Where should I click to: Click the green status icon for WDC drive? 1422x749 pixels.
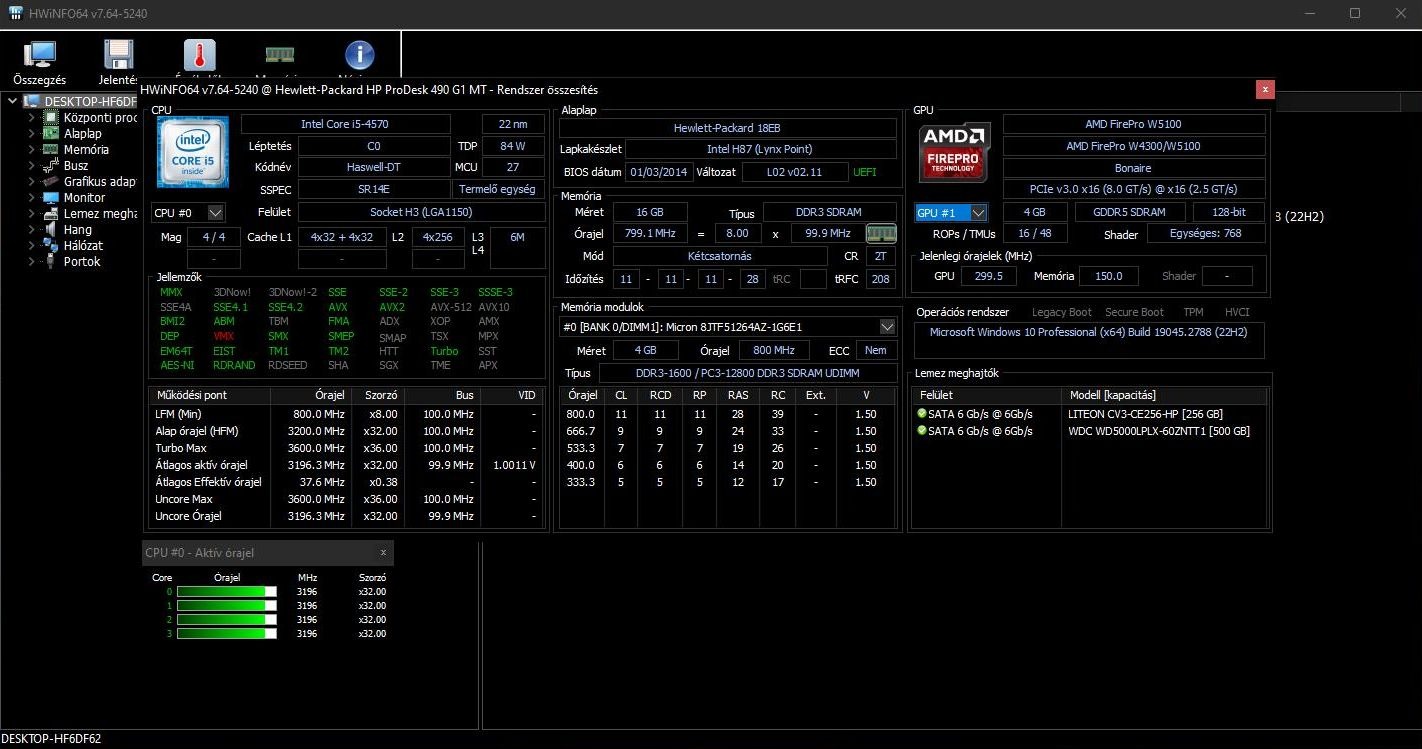coord(922,431)
